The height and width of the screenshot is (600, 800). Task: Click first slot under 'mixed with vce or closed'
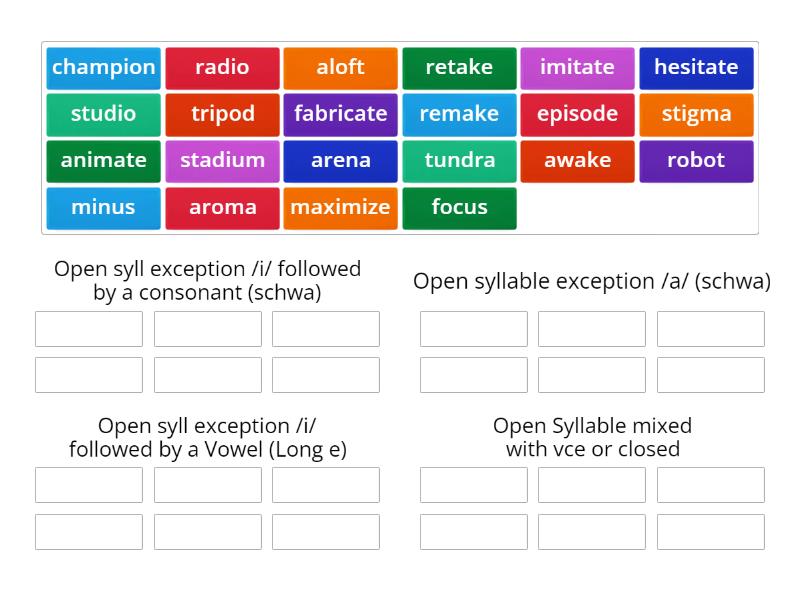(474, 485)
